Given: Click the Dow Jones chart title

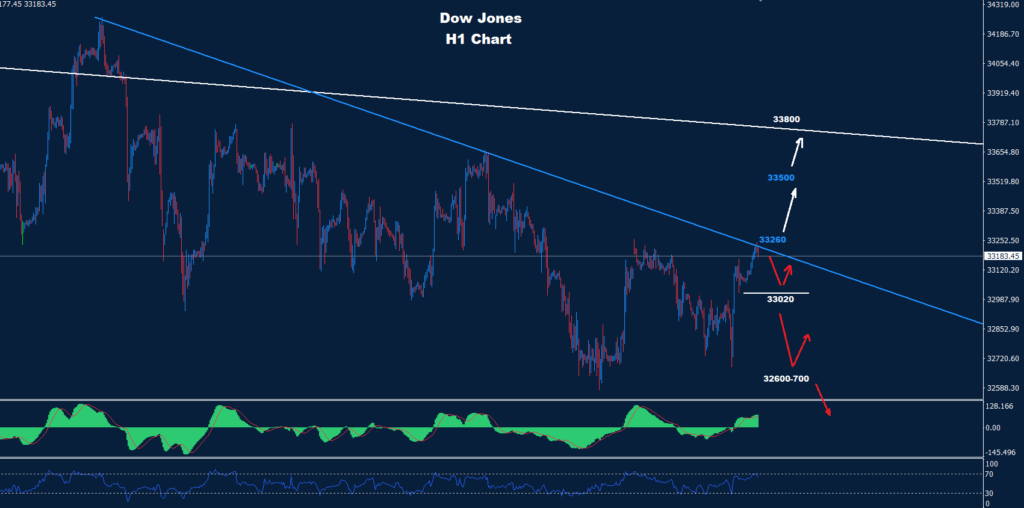Looking at the screenshot, I should click(x=481, y=18).
